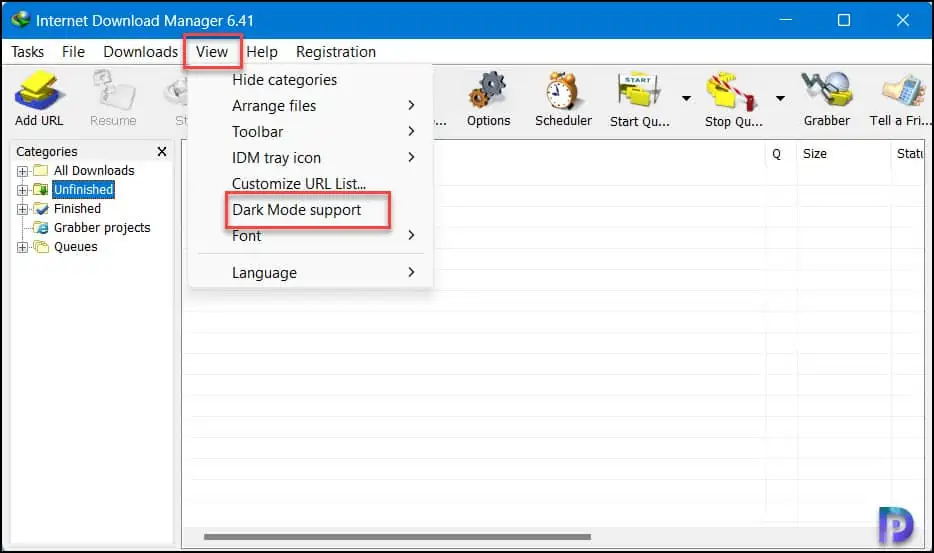
Task: Minimize the Internet Download Manager window
Action: [786, 20]
